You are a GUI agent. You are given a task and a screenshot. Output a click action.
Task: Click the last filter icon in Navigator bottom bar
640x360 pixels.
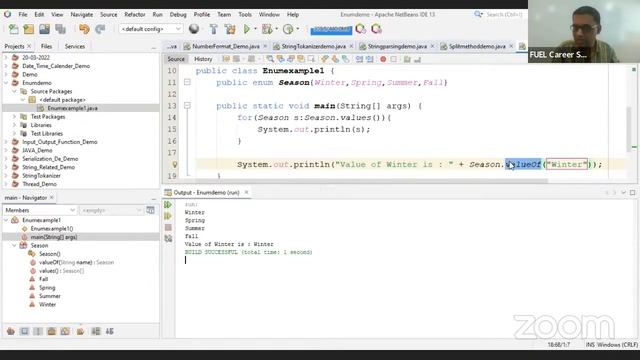[x=109, y=331]
